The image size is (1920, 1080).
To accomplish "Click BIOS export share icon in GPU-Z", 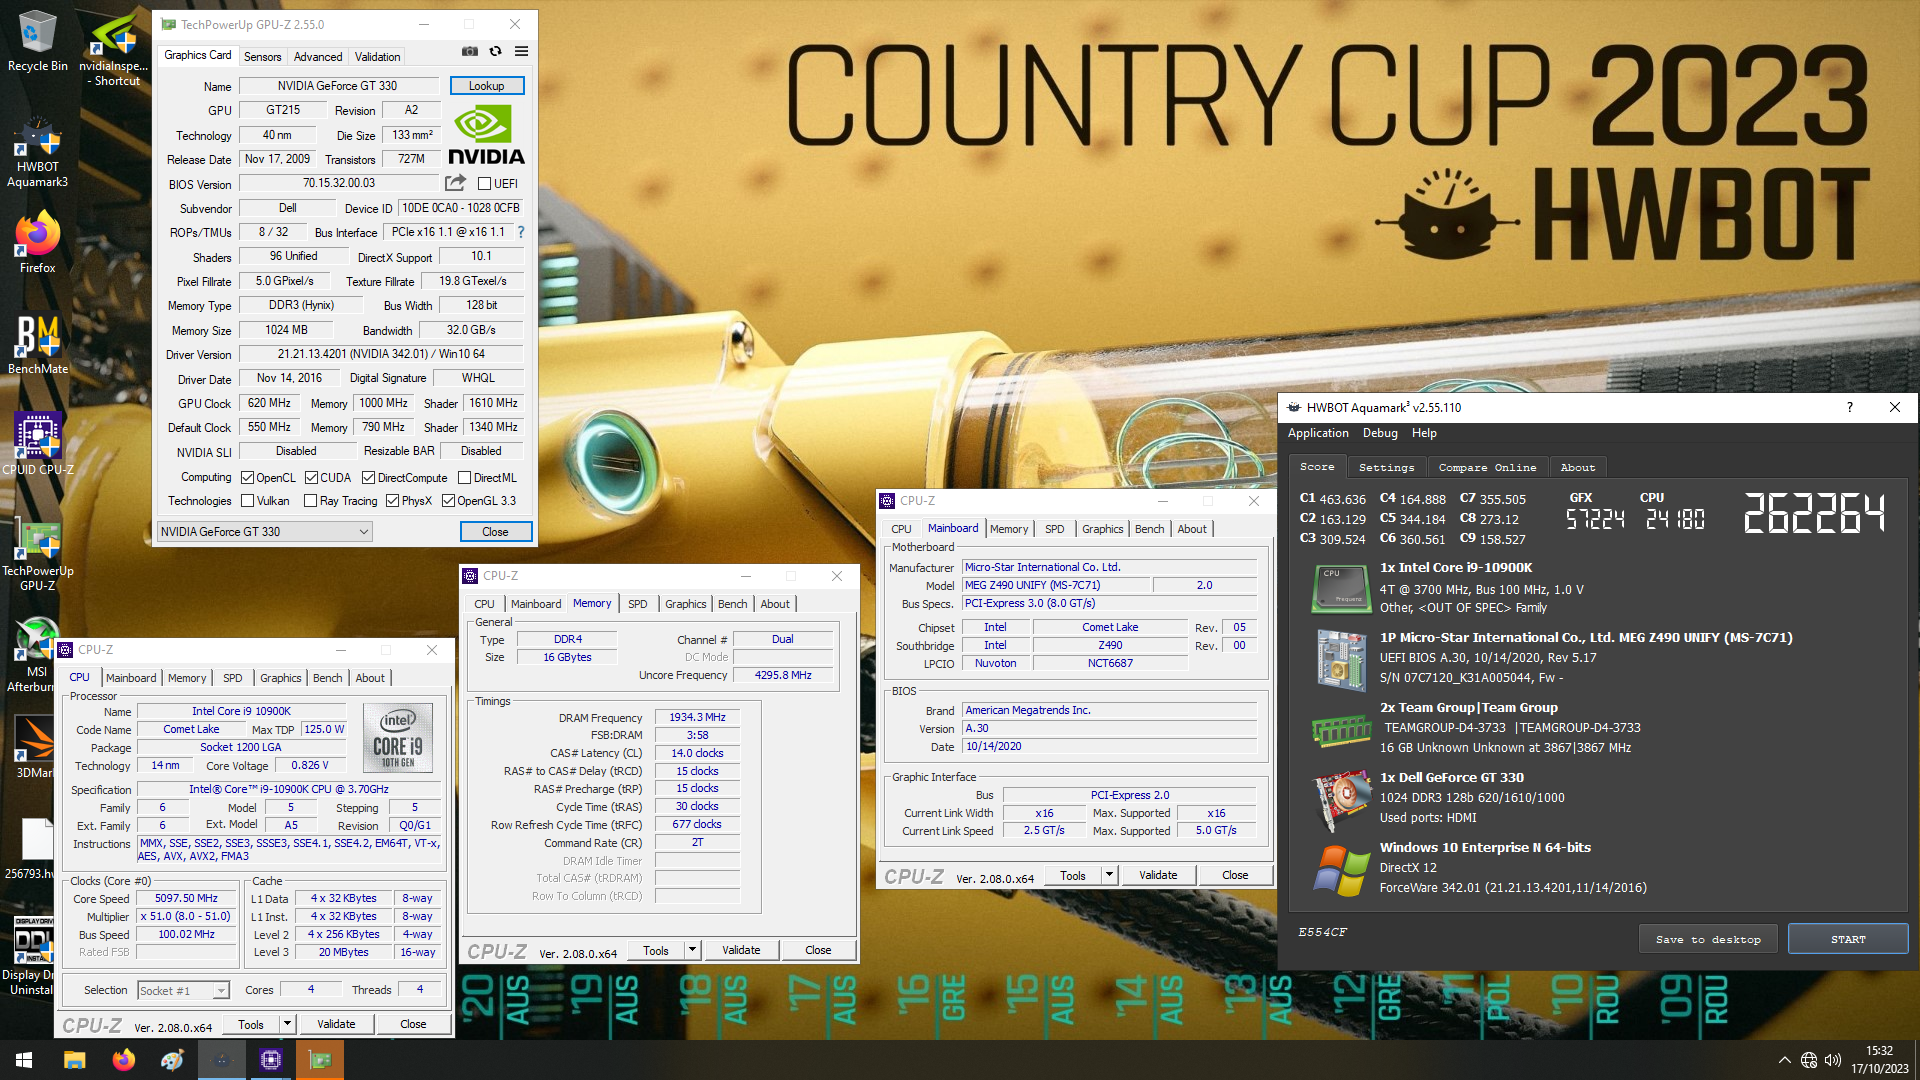I will pos(455,183).
